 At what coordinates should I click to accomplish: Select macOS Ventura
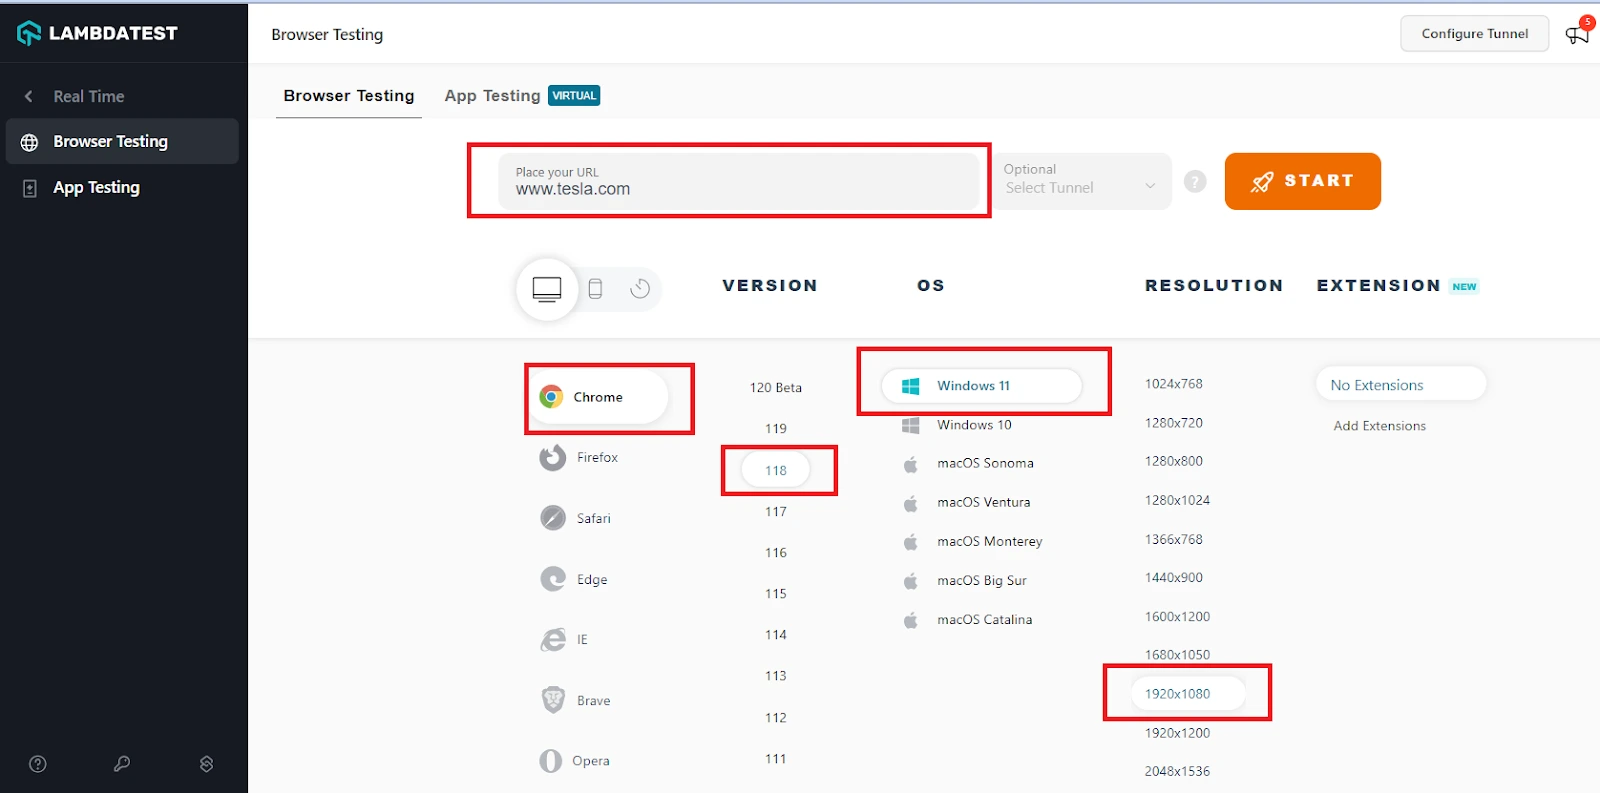pos(966,502)
